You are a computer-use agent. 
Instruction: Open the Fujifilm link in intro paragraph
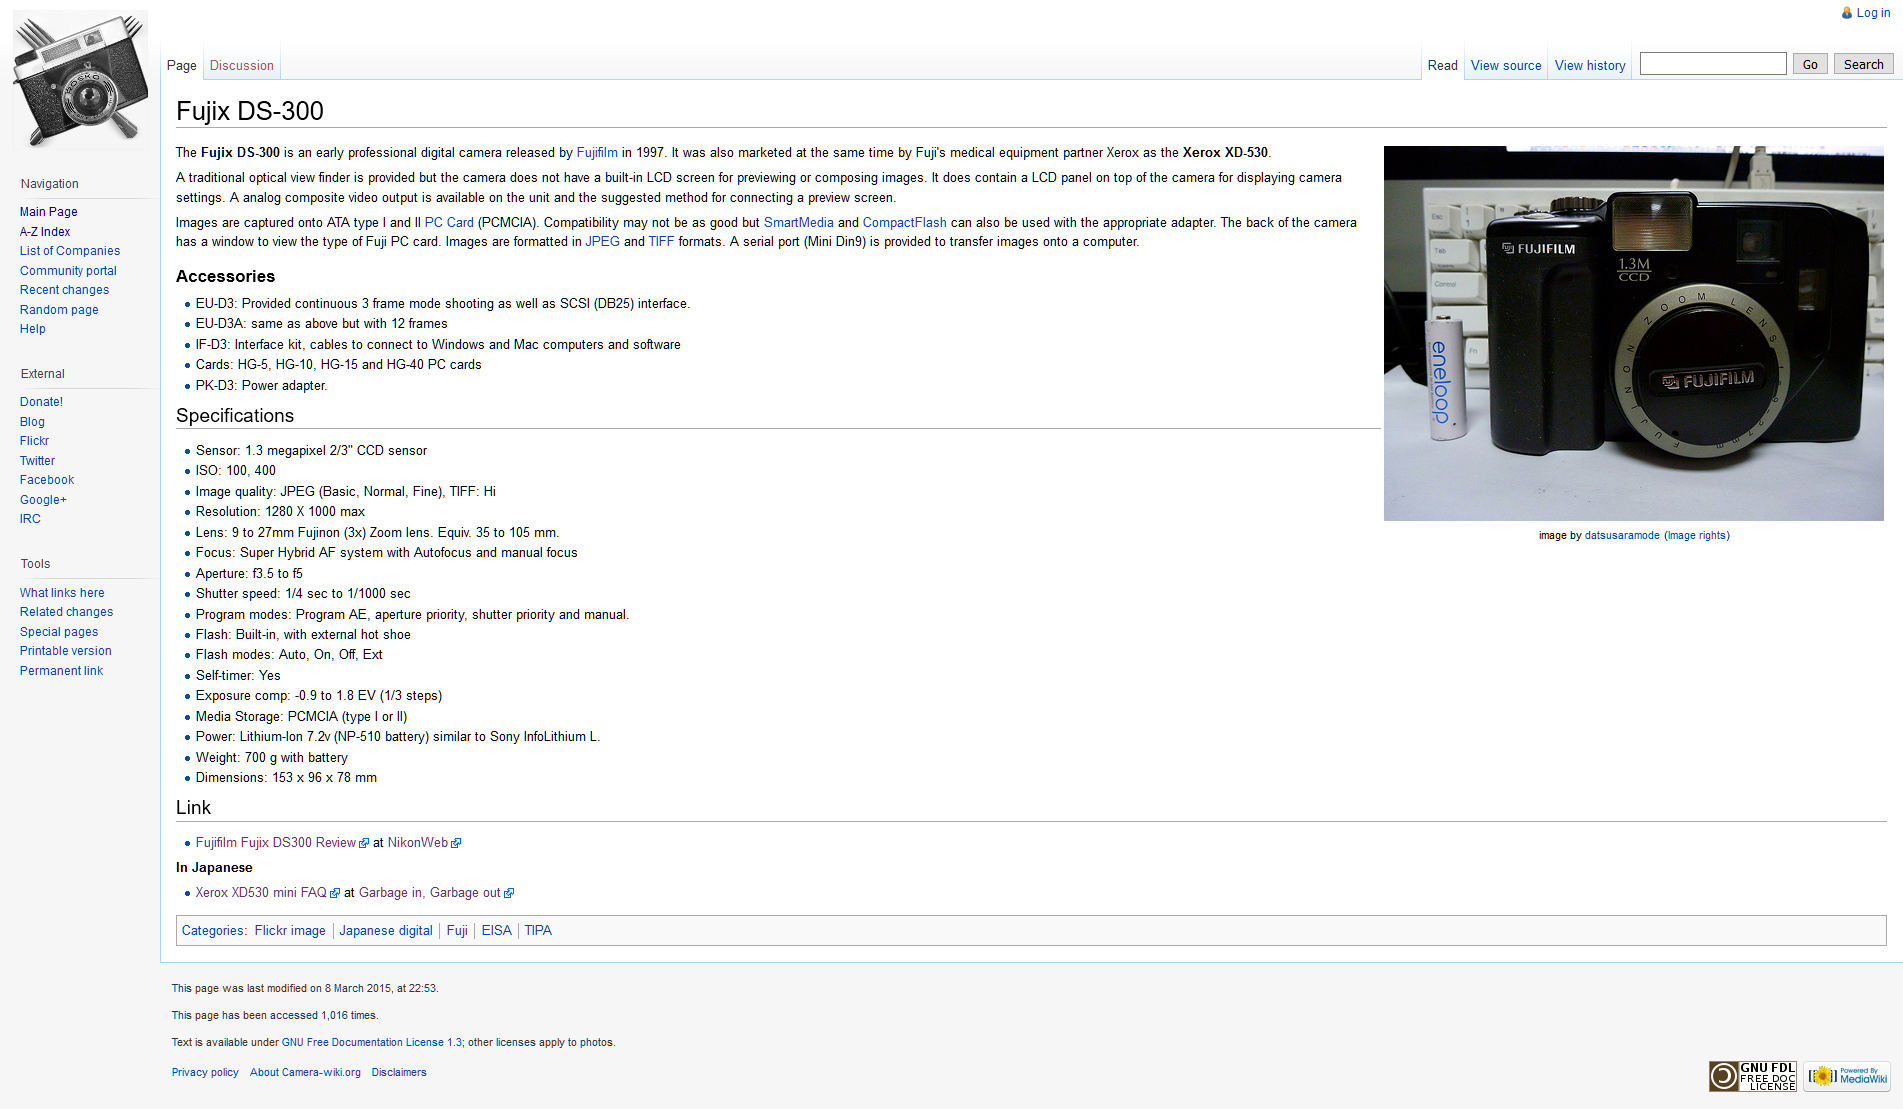point(597,153)
